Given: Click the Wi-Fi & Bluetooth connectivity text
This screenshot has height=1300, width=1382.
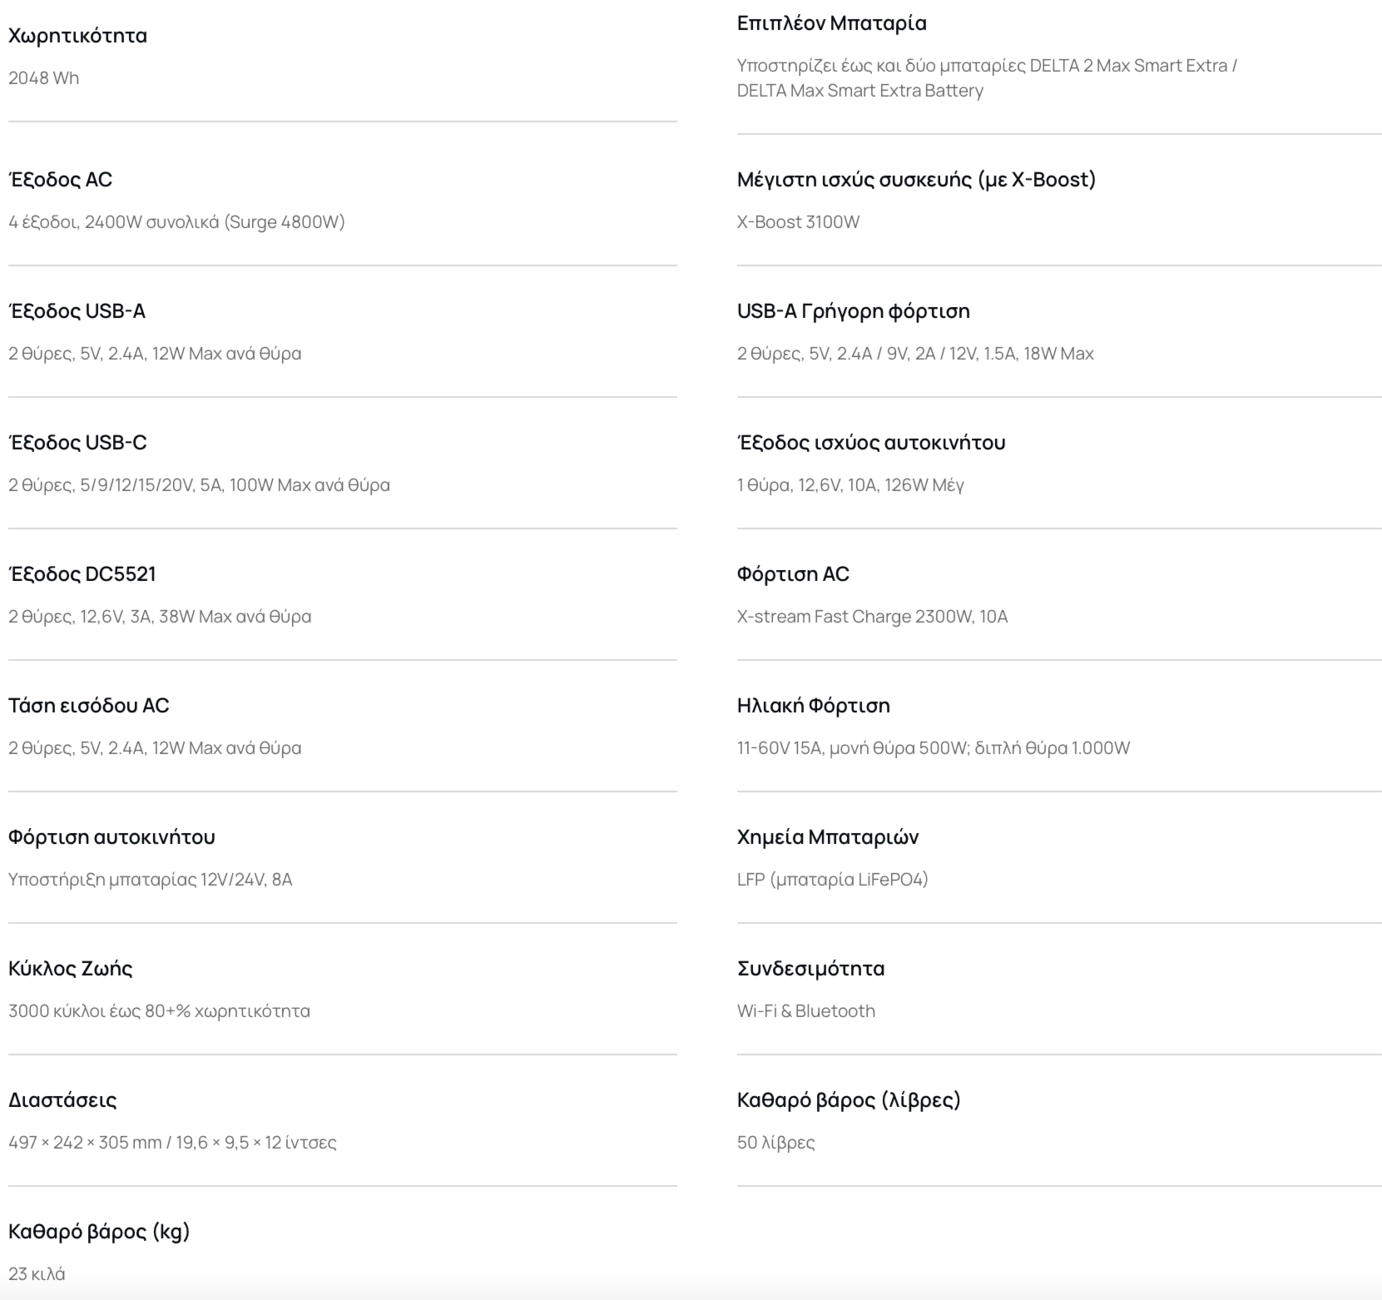Looking at the screenshot, I should pos(806,1011).
